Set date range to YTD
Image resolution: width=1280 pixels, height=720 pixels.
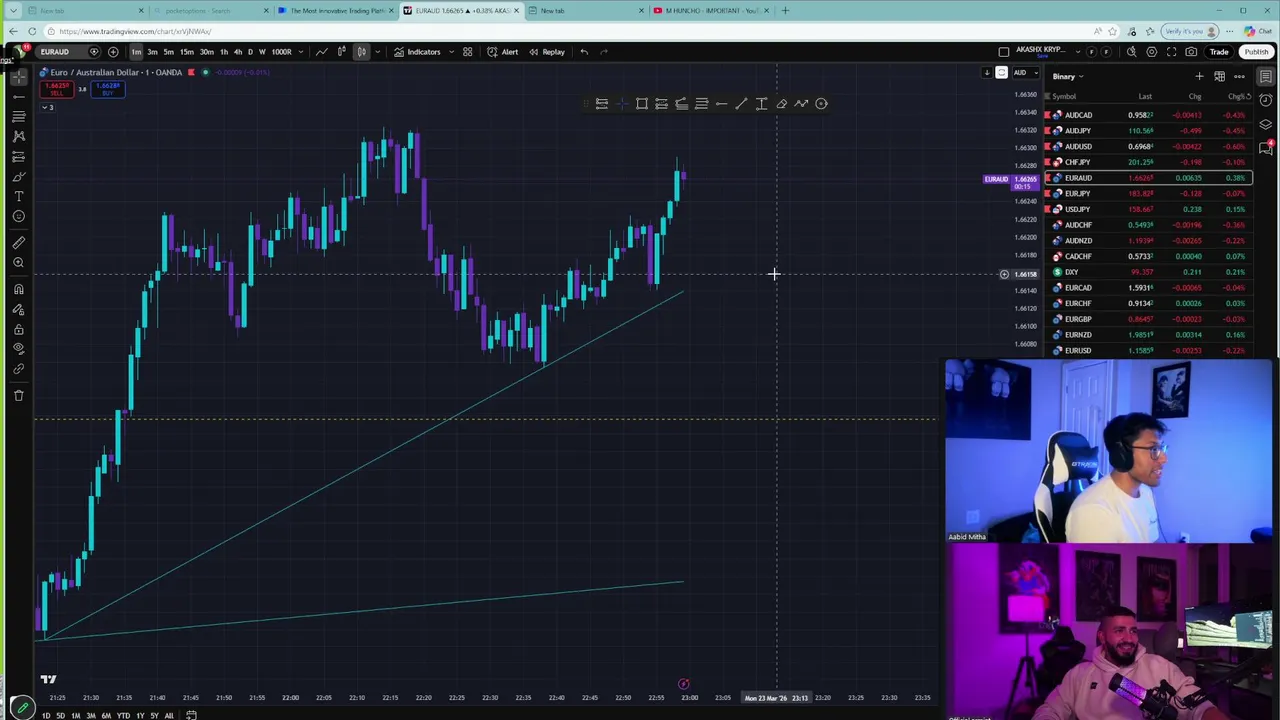pyautogui.click(x=123, y=715)
